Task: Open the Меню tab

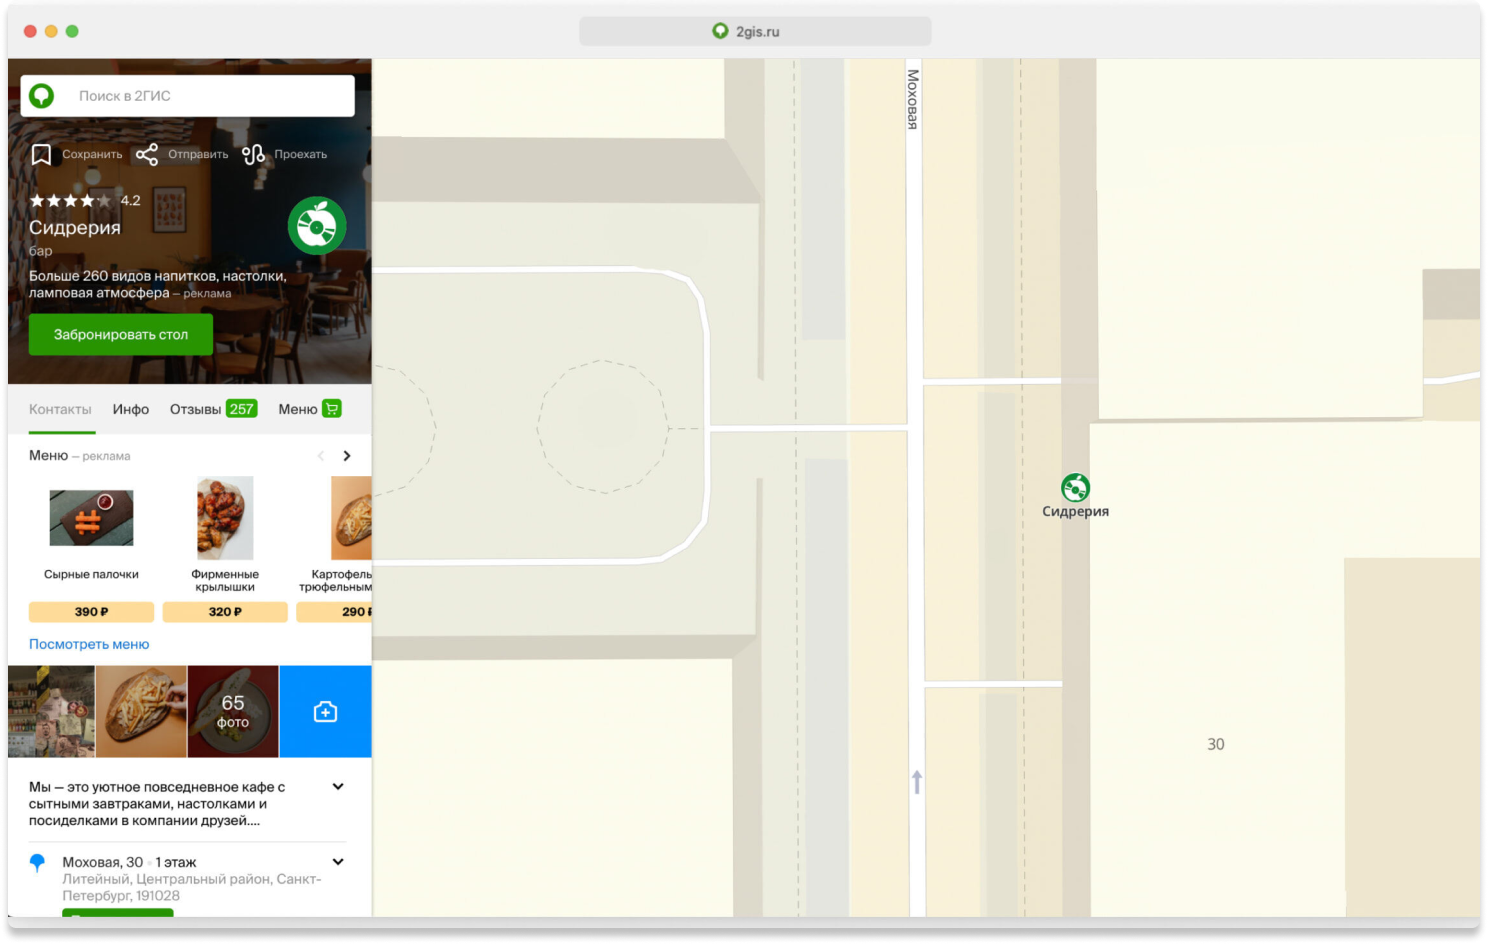Action: pyautogui.click(x=298, y=410)
